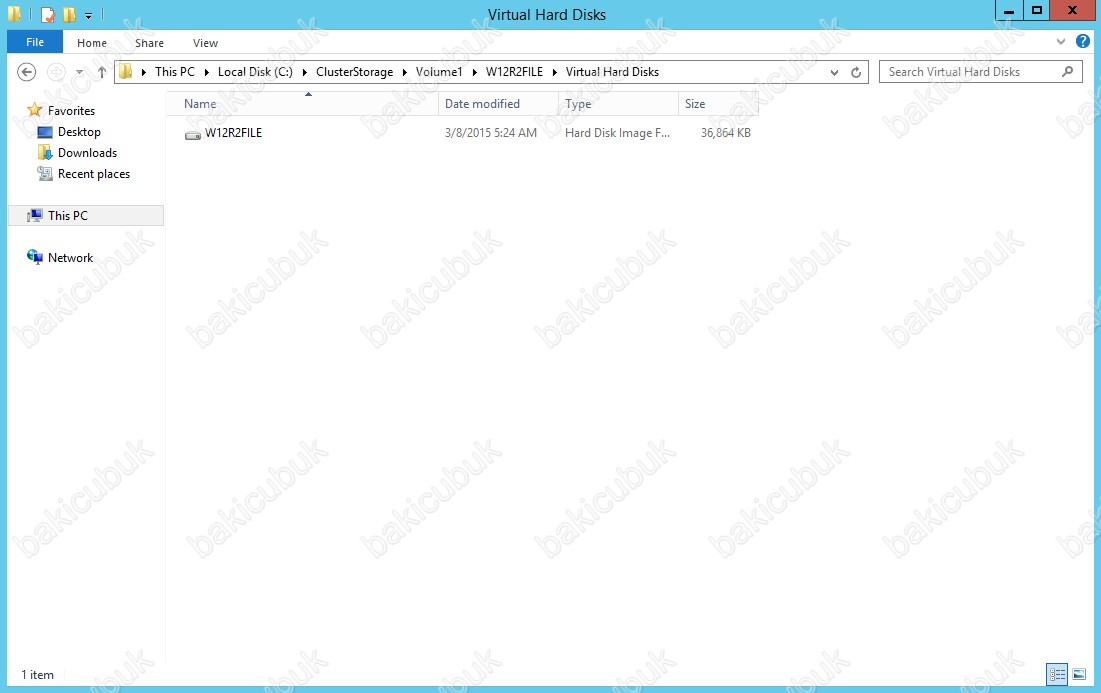Close the Virtual Hard Disks window

tap(1072, 11)
